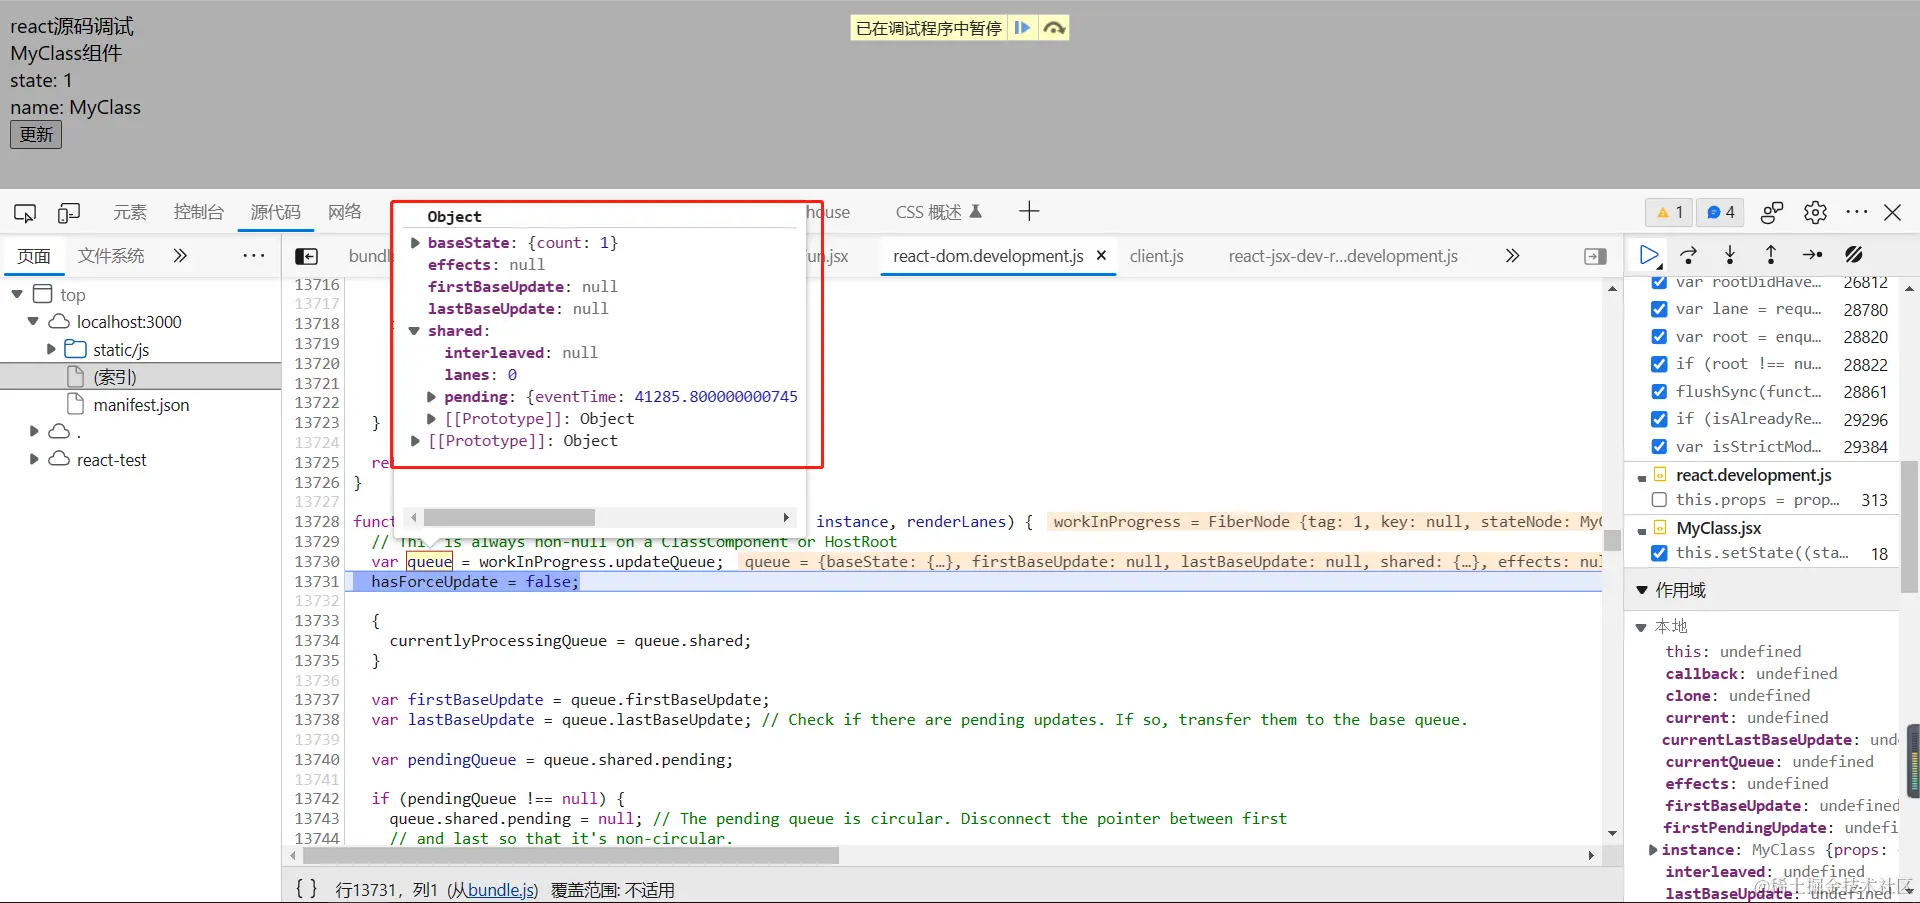Open the Console (控制台) panel

198,212
